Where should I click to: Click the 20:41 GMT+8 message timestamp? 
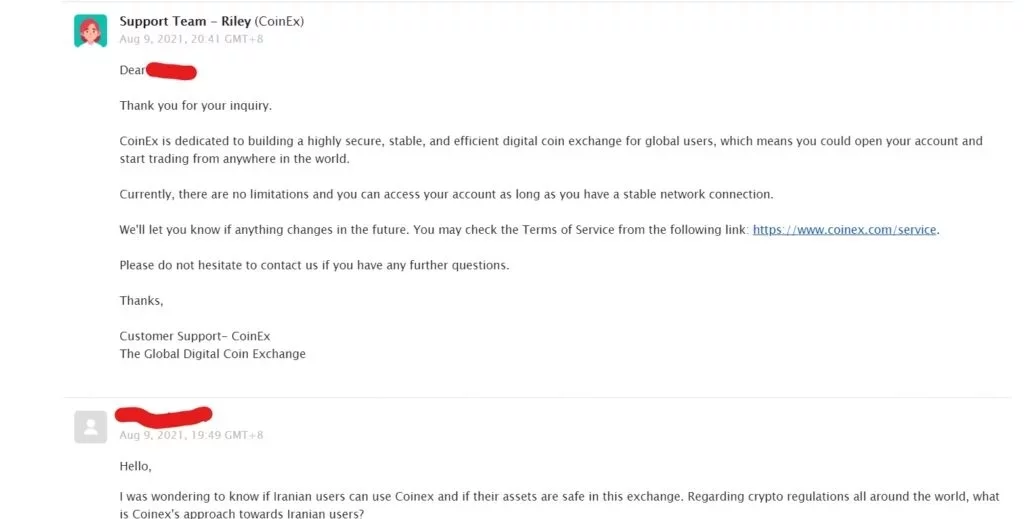pos(191,39)
